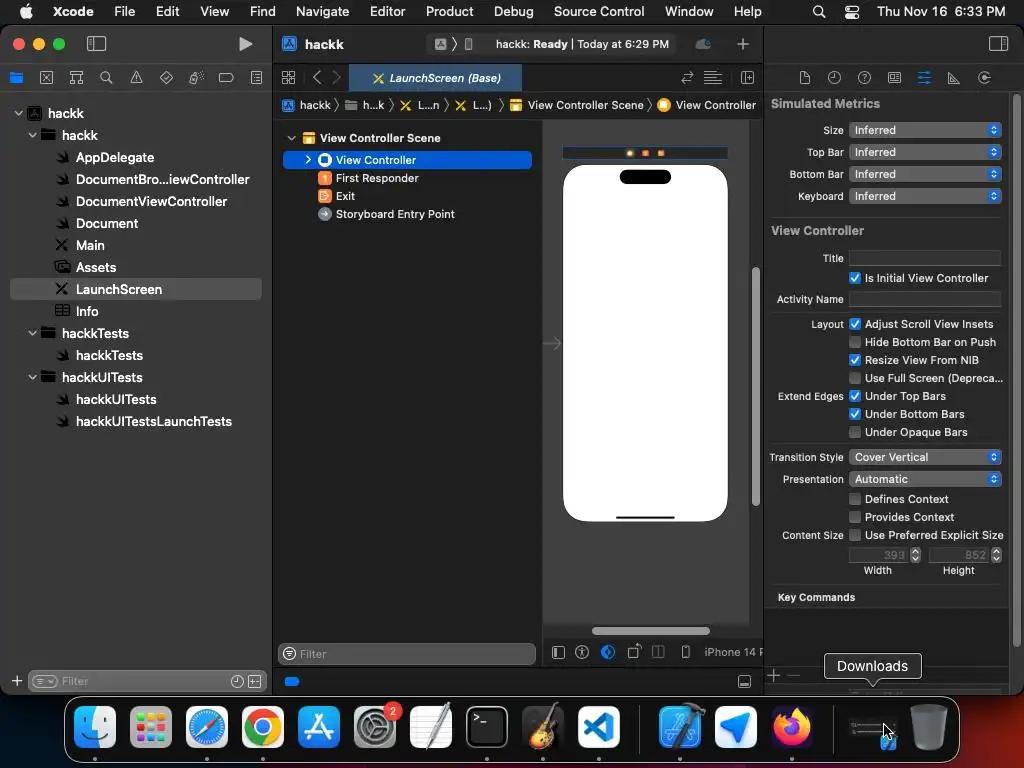Click the View Controller Scene breadcrumb
1024x768 pixels.
[x=577, y=105]
